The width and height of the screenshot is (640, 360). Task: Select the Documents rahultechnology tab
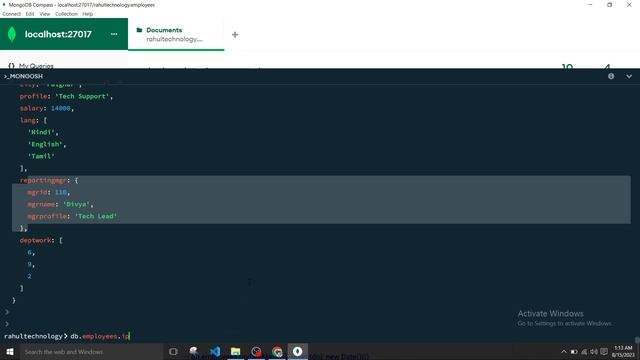176,34
